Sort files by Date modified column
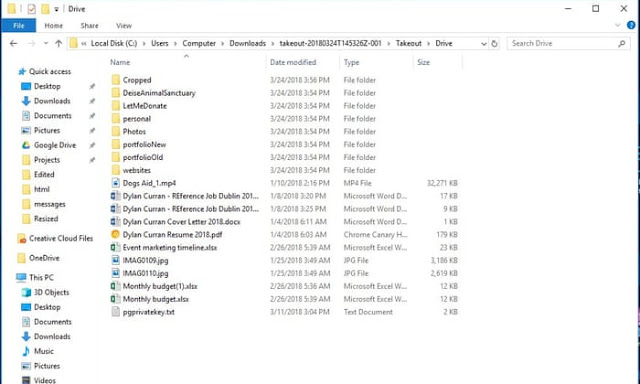This screenshot has width=640, height=384. [293, 62]
